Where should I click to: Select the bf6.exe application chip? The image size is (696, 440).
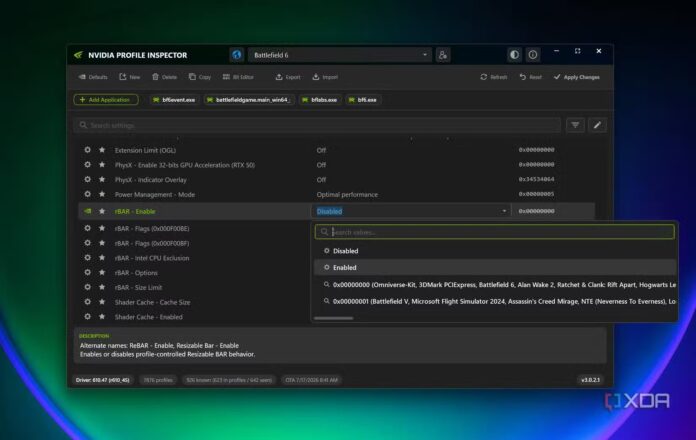(x=364, y=100)
